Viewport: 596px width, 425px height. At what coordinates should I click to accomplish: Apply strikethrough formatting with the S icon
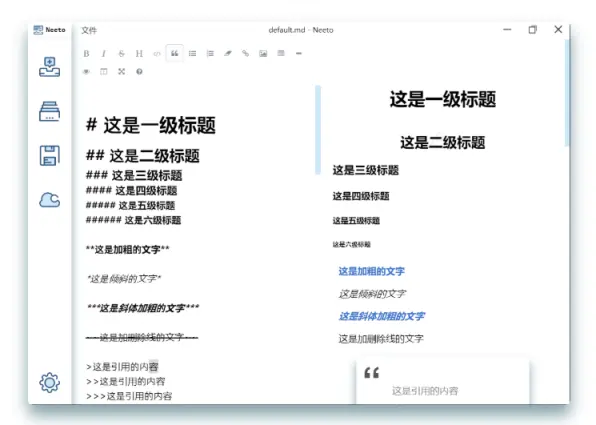click(x=121, y=54)
